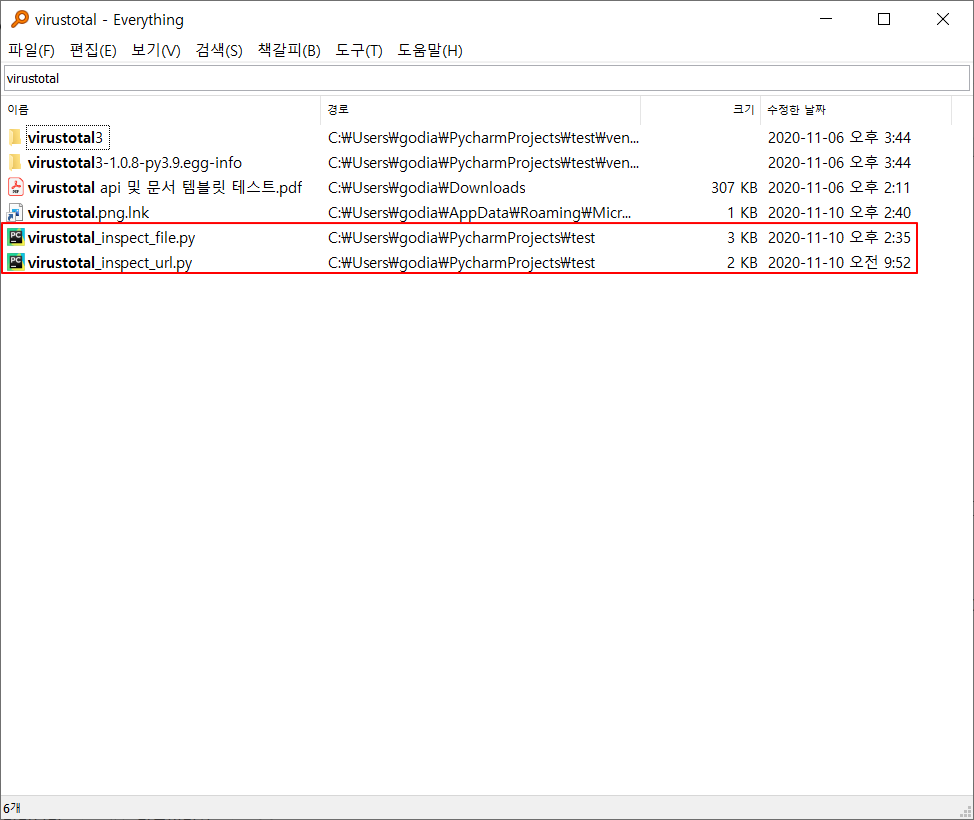Screen dimensions: 974x820
Task: Sort results by 수정한 날짜 column header
Action: click(856, 109)
